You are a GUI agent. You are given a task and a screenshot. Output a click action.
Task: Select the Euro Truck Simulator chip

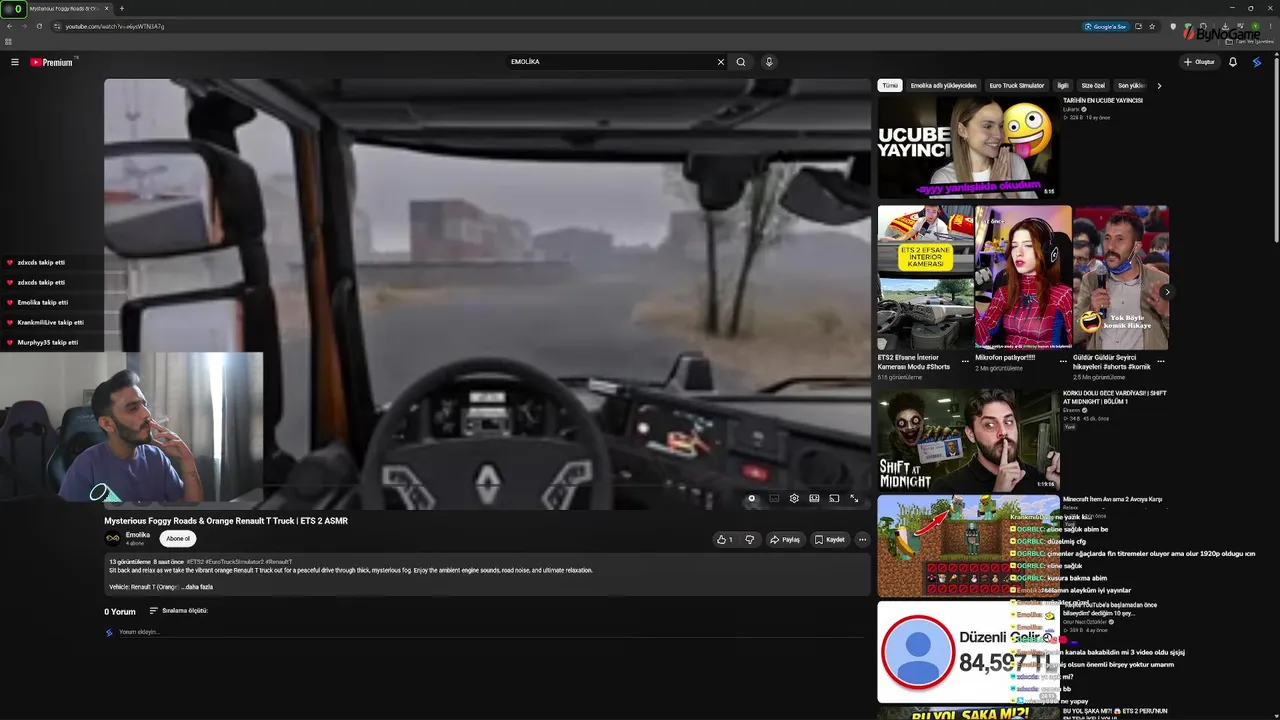[1017, 86]
